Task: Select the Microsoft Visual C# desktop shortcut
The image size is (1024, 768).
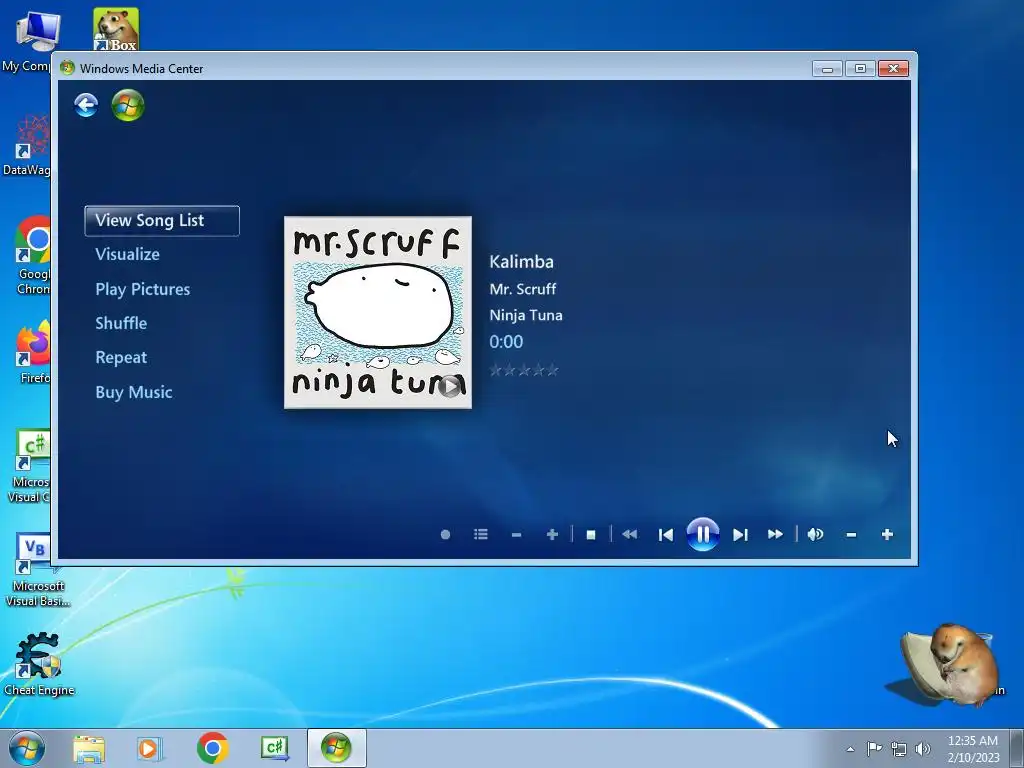Action: click(x=29, y=466)
